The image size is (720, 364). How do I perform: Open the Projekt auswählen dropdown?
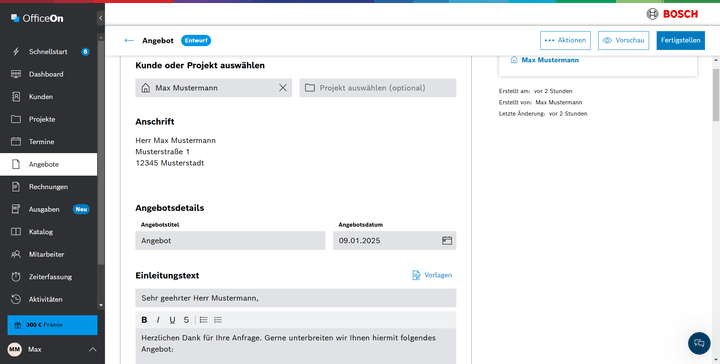point(378,88)
